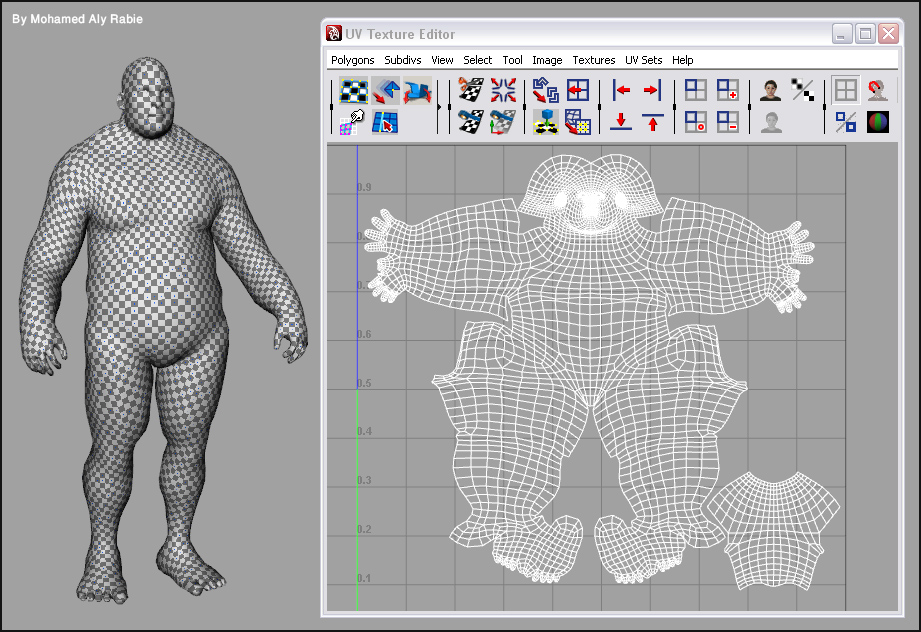Screen dimensions: 921x632
Task: Open the Select menu
Action: click(478, 60)
